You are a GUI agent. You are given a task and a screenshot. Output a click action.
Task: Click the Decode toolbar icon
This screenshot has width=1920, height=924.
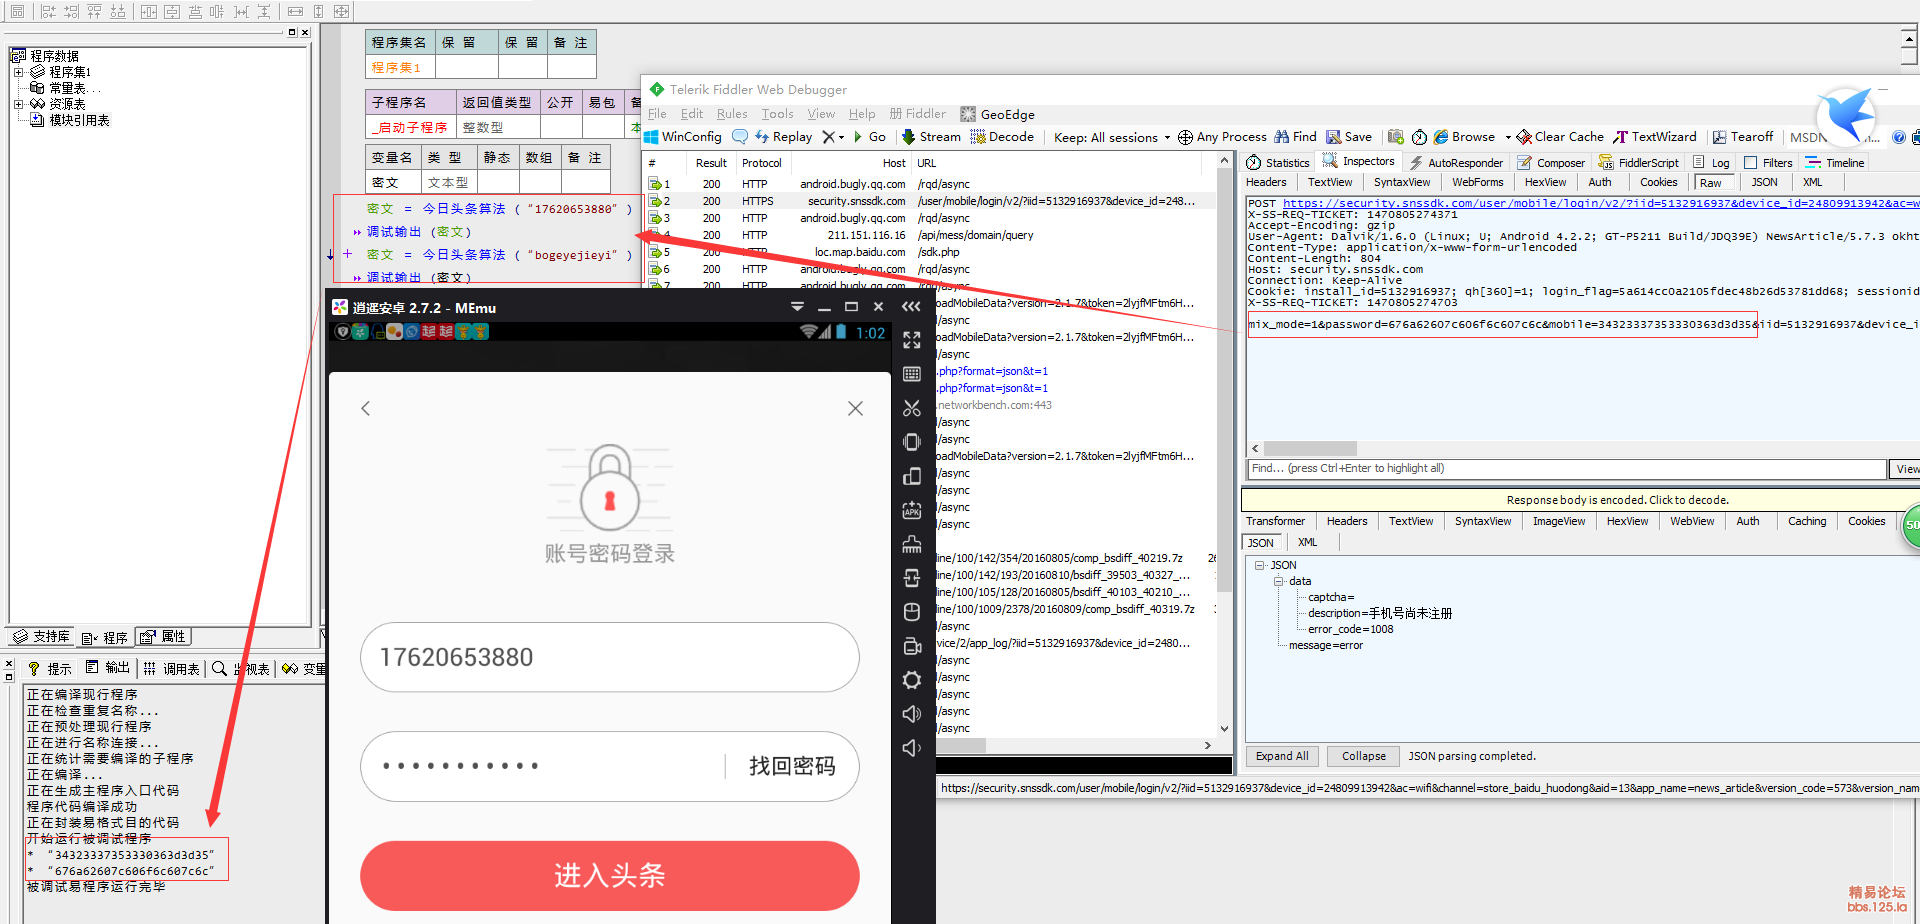pyautogui.click(x=1002, y=137)
